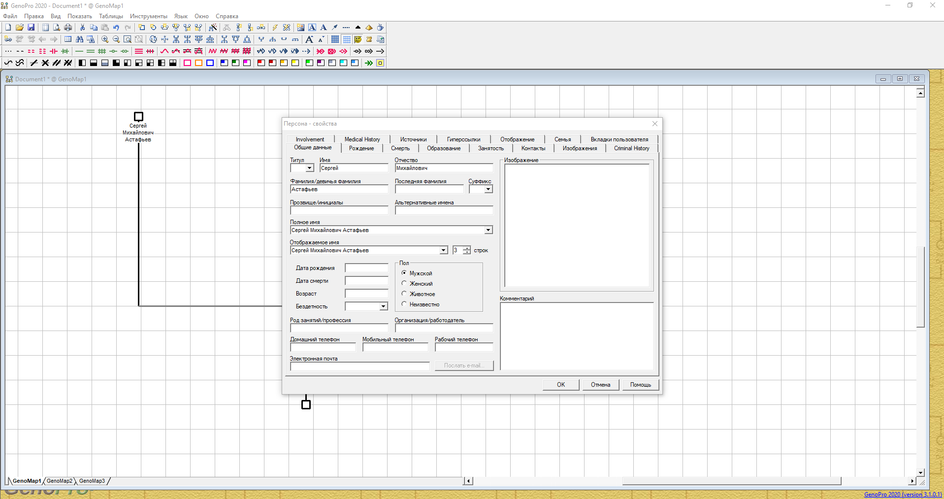Expand the Отображаемое имя combo box

pyautogui.click(x=444, y=250)
